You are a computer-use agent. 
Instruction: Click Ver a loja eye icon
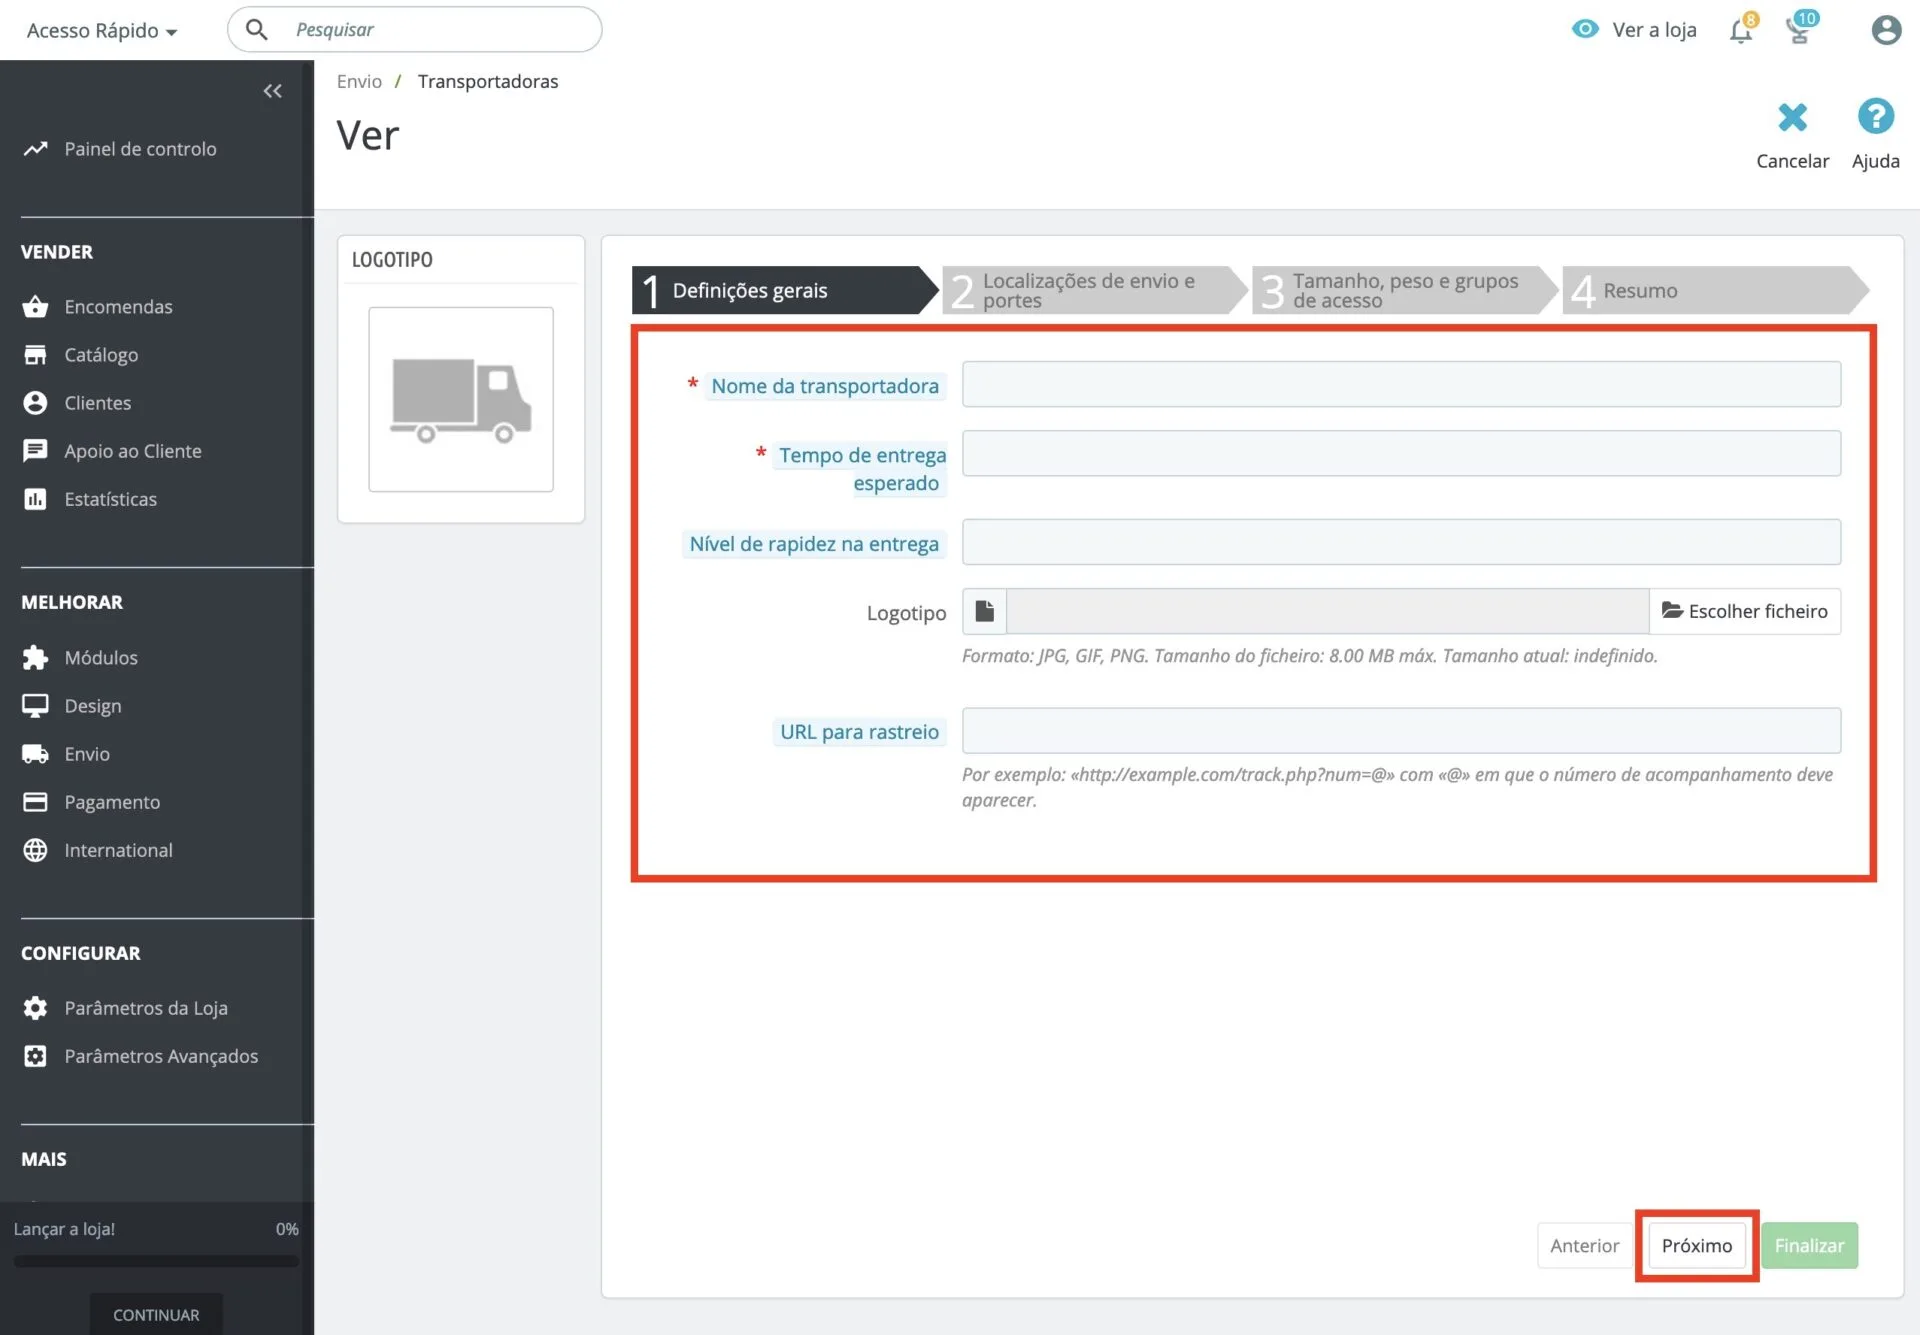(1585, 29)
